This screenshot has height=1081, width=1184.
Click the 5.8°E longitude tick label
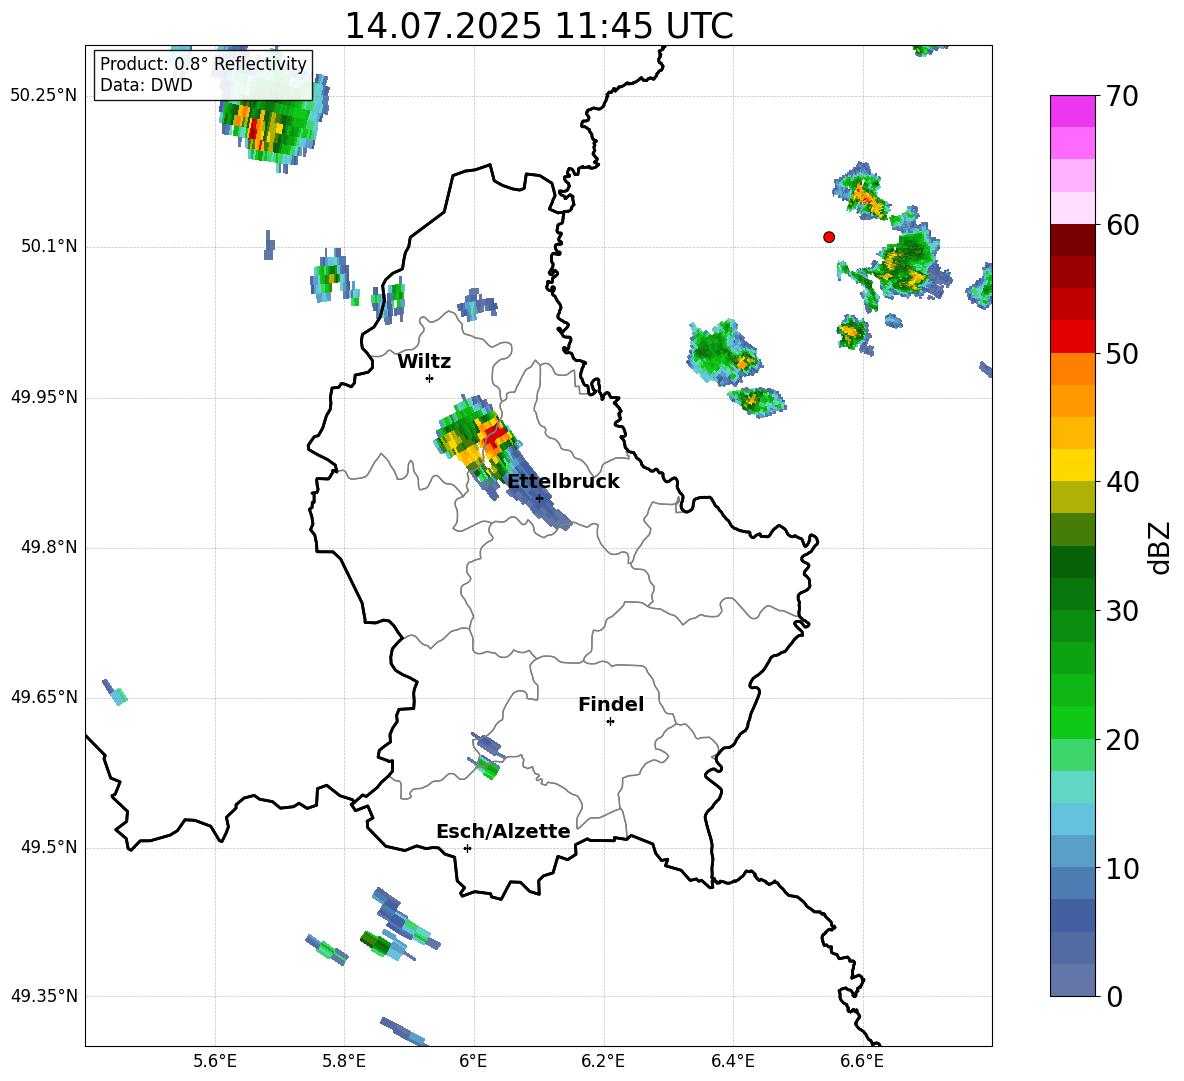344,1061
